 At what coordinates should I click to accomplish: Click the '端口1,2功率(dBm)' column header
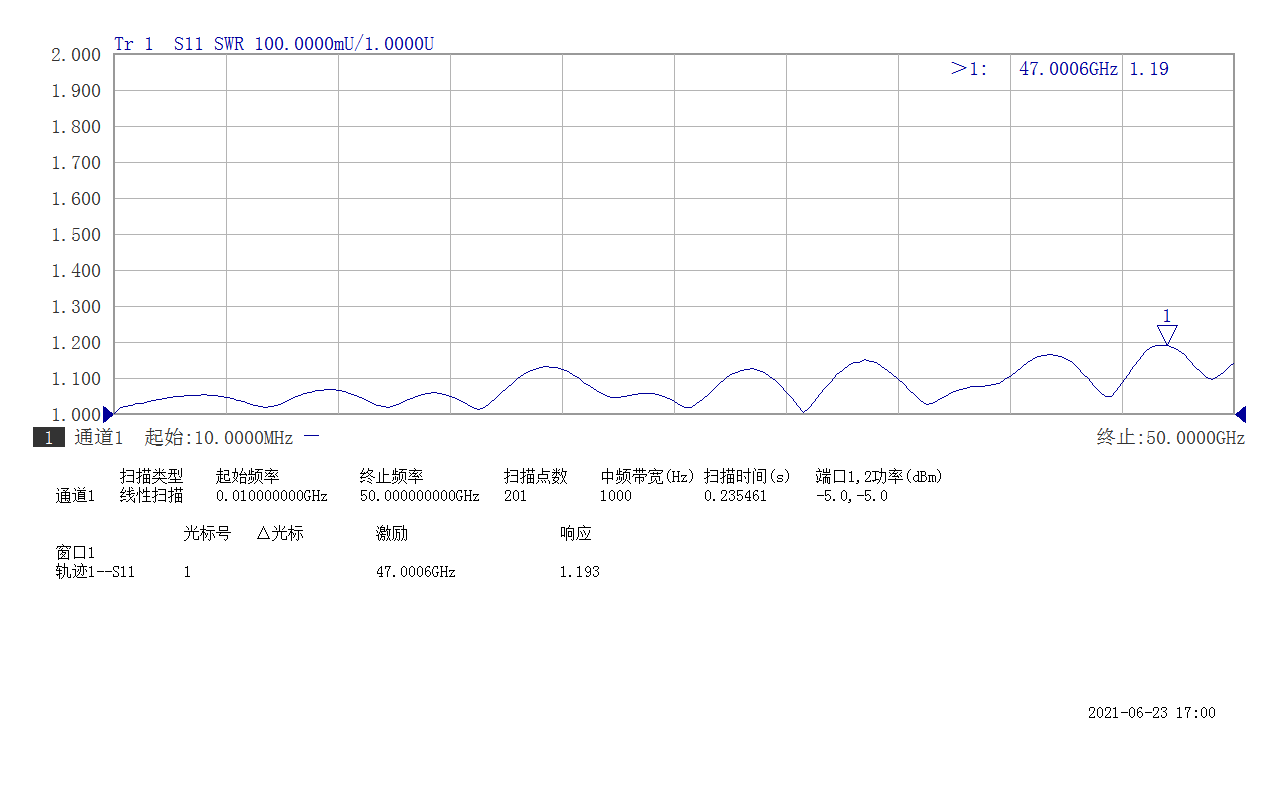[x=879, y=476]
